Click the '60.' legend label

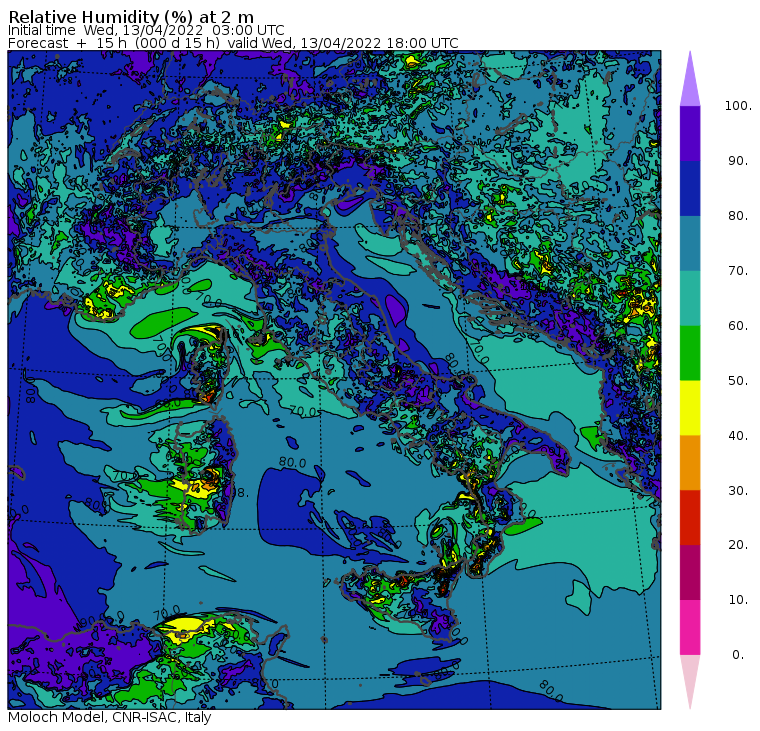(x=738, y=325)
